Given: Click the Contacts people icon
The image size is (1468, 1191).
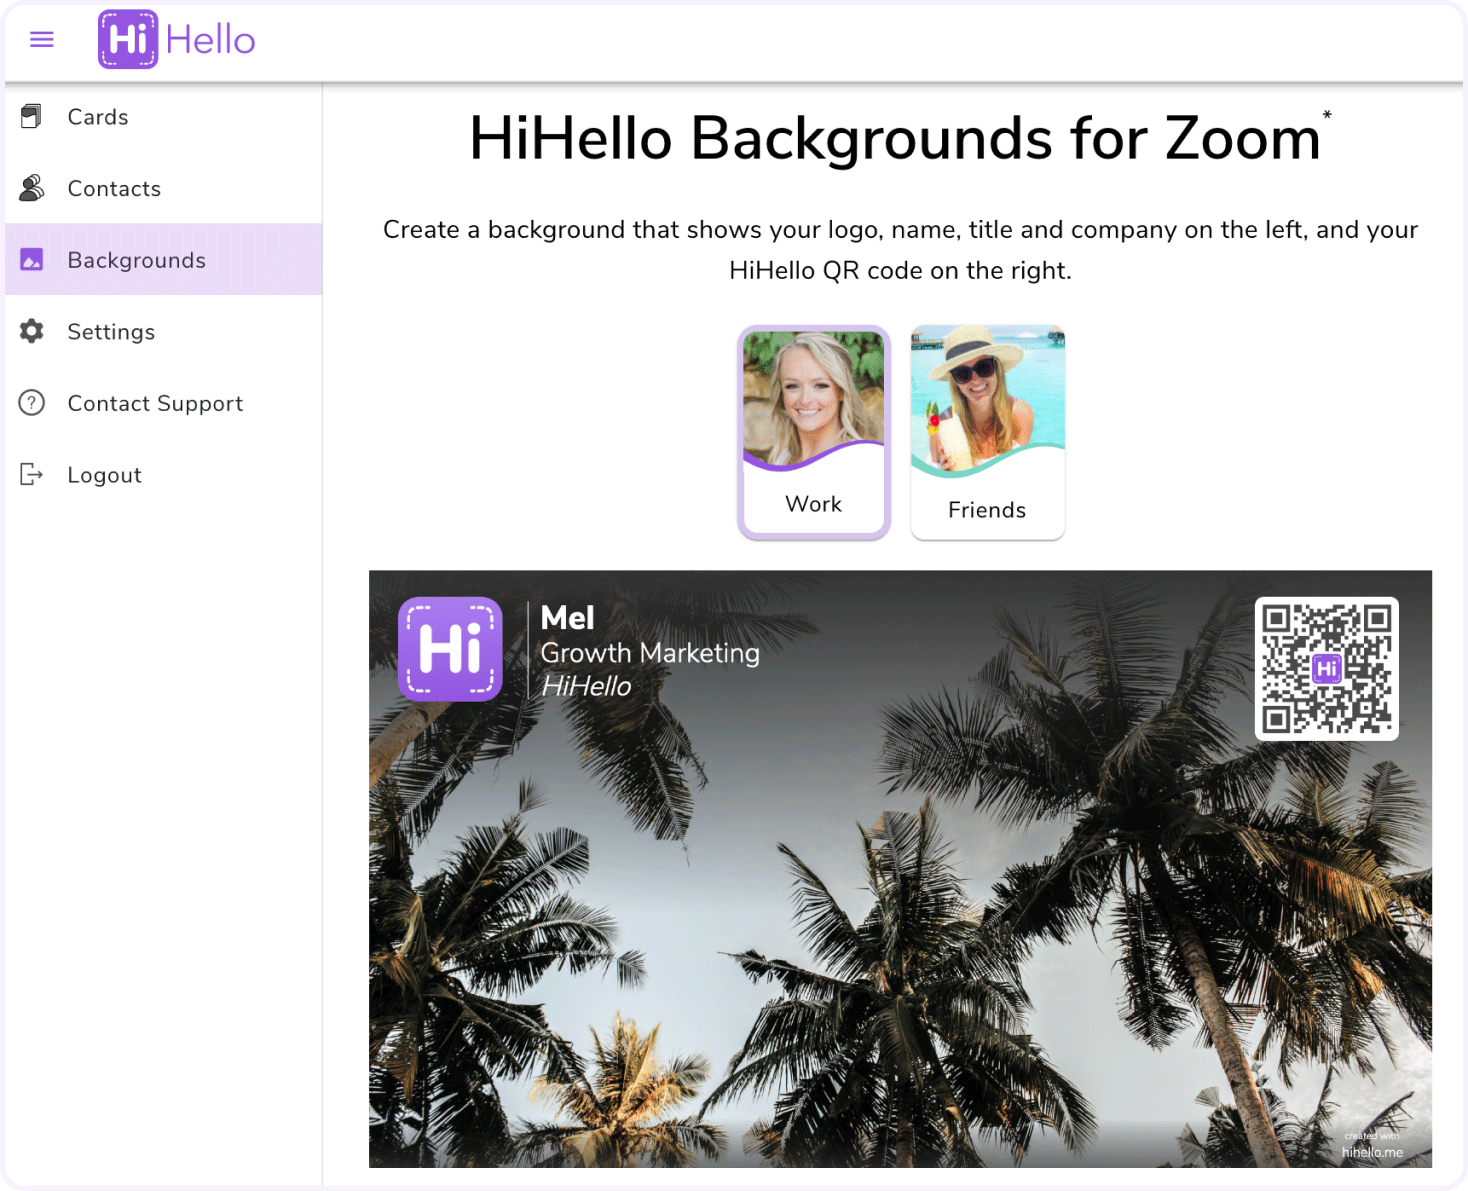Looking at the screenshot, I should click(32, 188).
